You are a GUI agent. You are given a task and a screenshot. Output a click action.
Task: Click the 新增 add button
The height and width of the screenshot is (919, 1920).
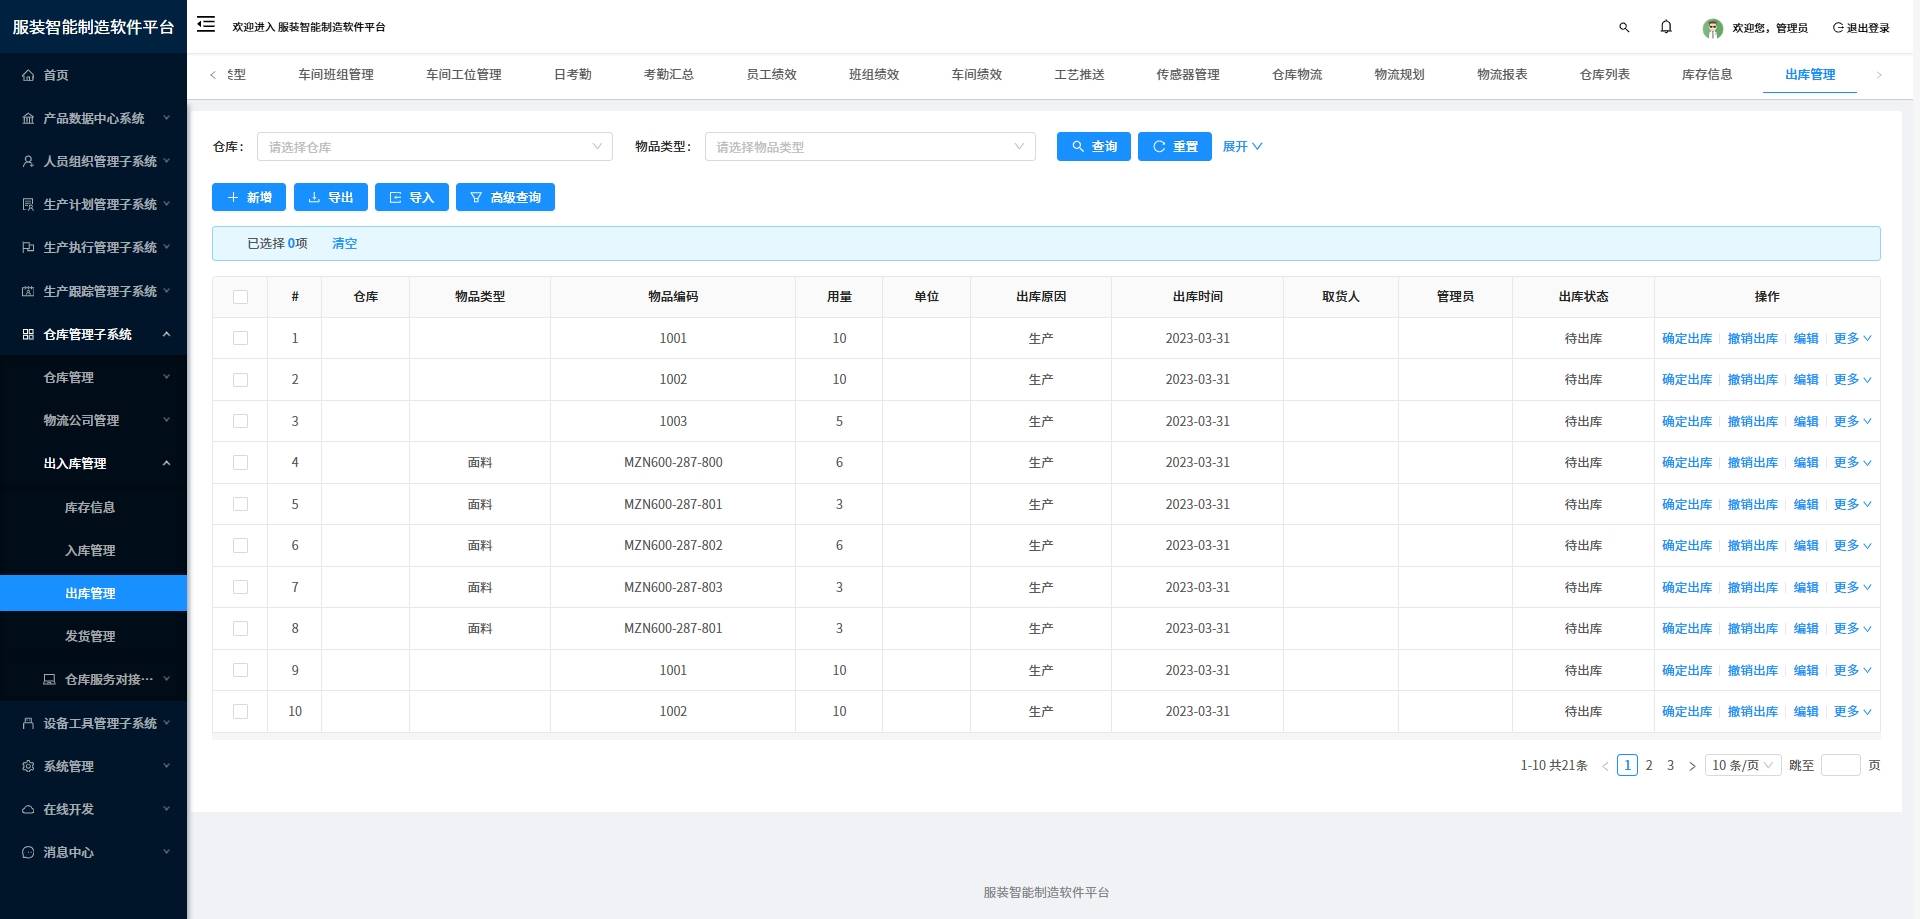tap(249, 197)
